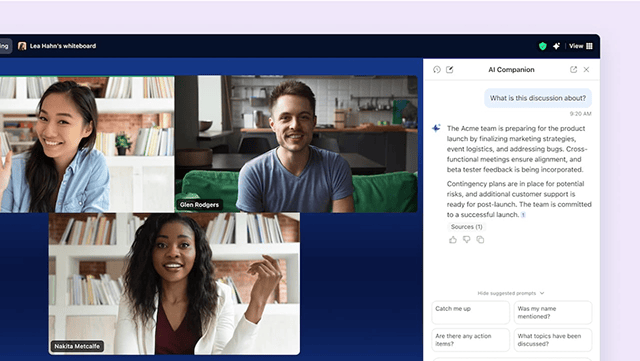Viewport: 640px width, 361px height.
Task: Click the citation 1 footnote marker
Action: [523, 215]
